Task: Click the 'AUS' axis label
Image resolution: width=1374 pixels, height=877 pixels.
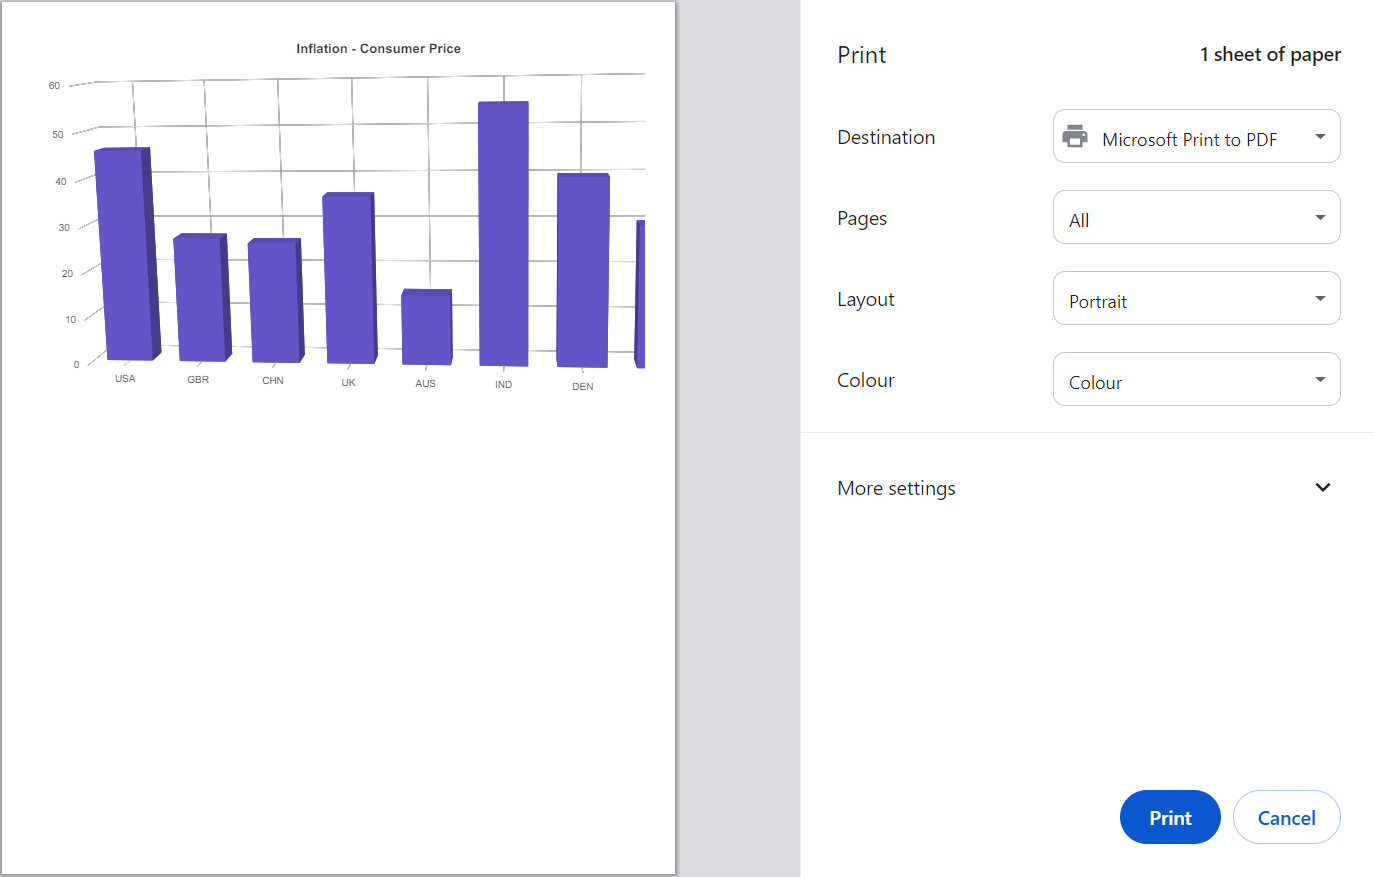Action: tap(426, 383)
